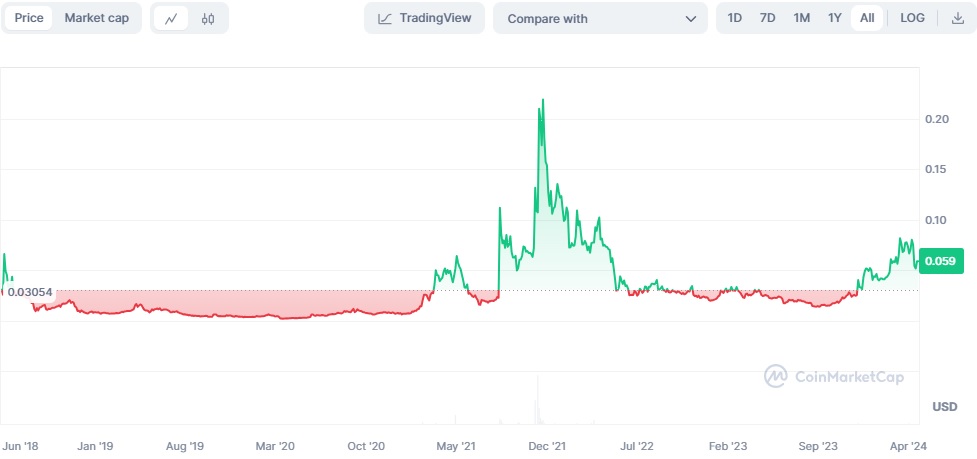977x459 pixels.
Task: Click the May '21 x-axis label
Action: [x=456, y=447]
